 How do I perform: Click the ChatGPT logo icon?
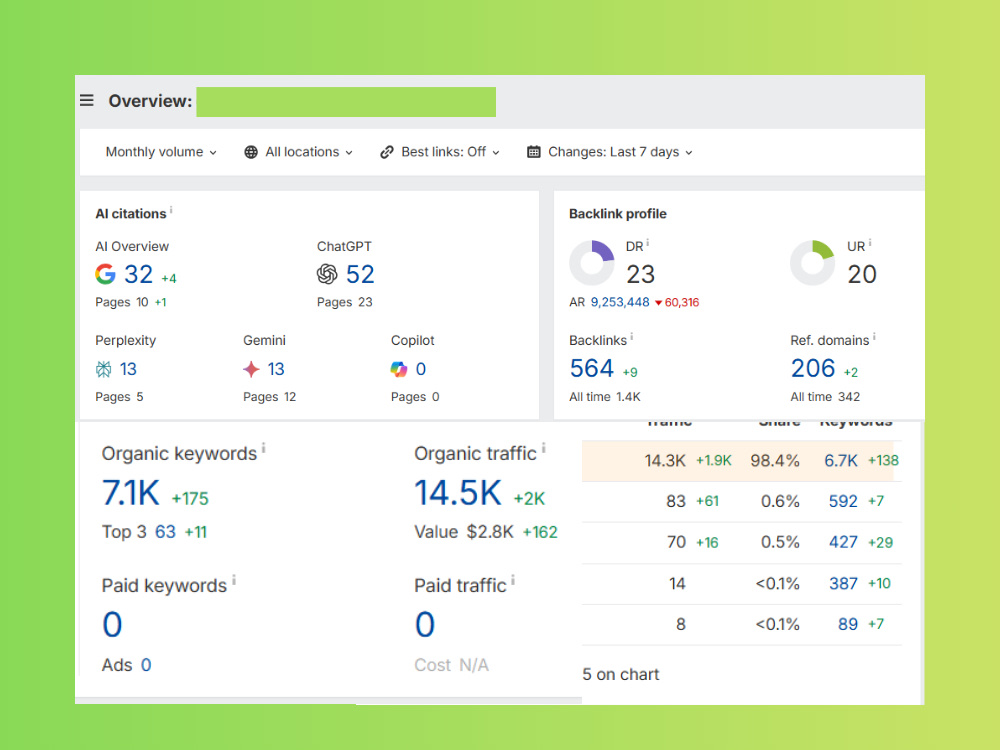coord(327,274)
